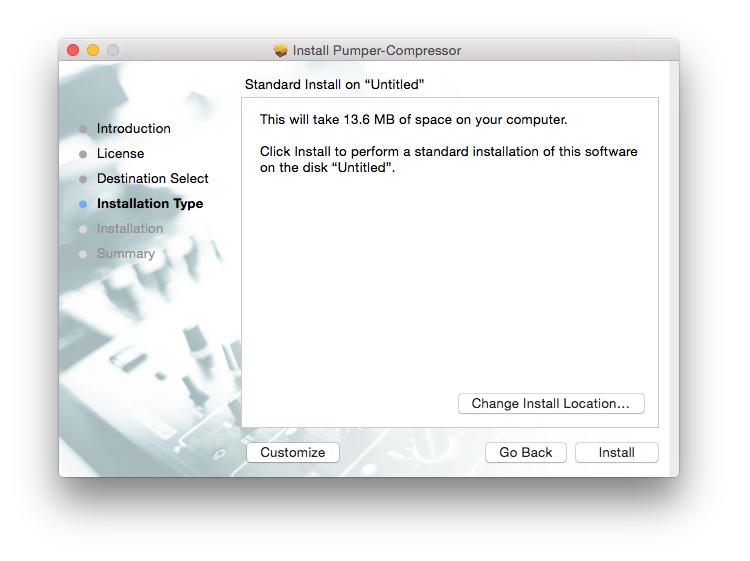Viewport: 750px width, 561px height.
Task: Select the Installation Type step
Action: pos(150,204)
